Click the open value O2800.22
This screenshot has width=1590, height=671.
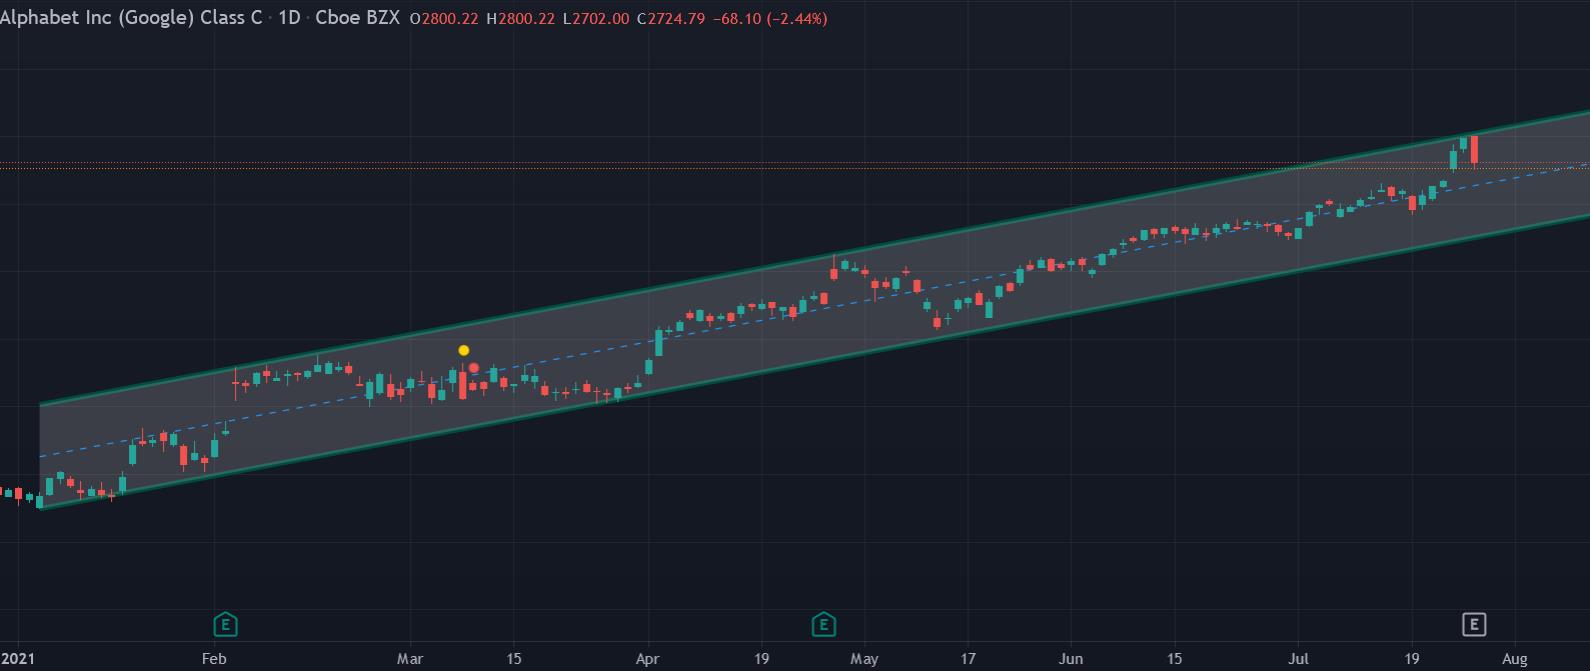[444, 19]
